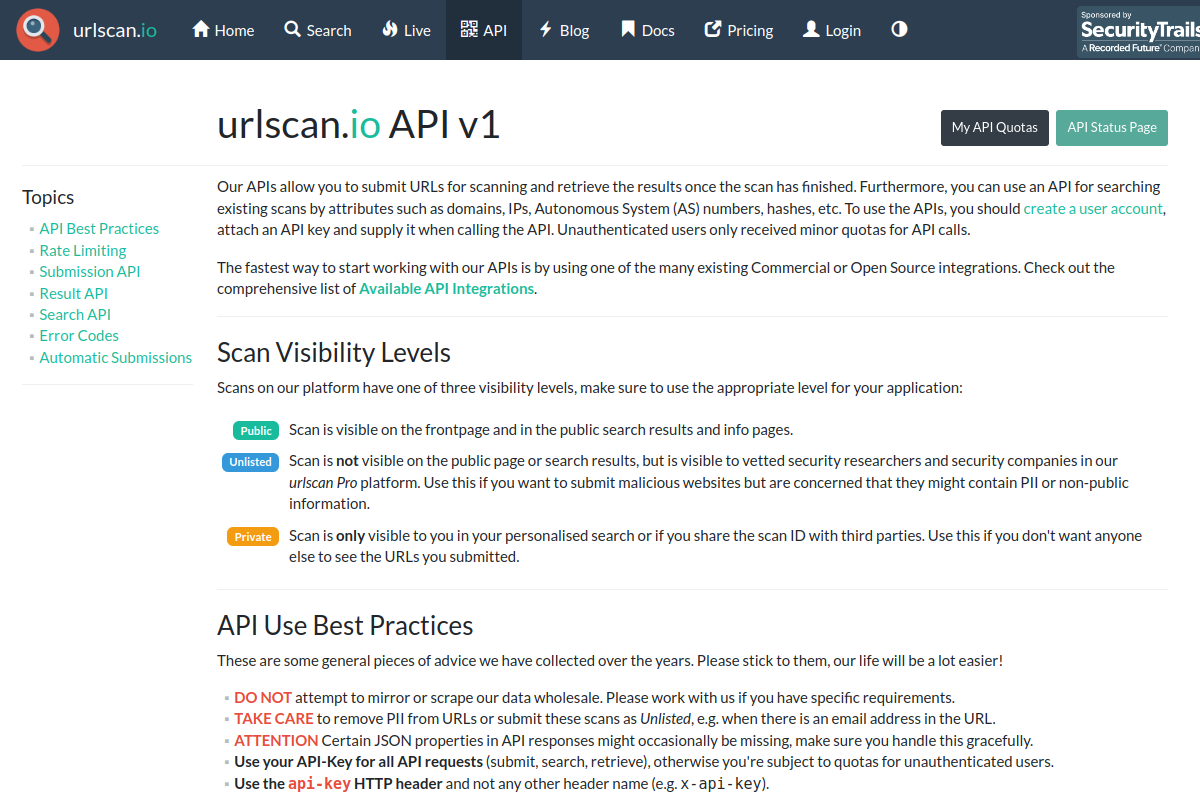Click the 'urlscan.io API v1' page title

358,126
